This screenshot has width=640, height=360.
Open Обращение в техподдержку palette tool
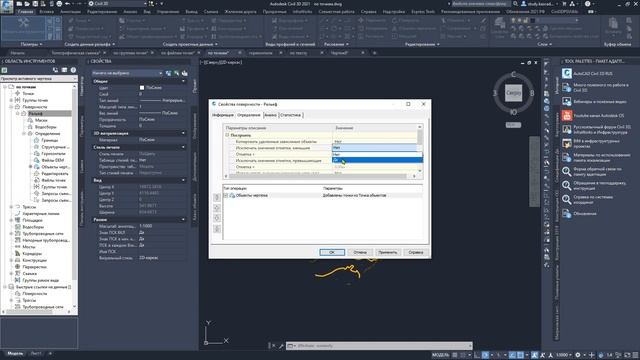594,186
